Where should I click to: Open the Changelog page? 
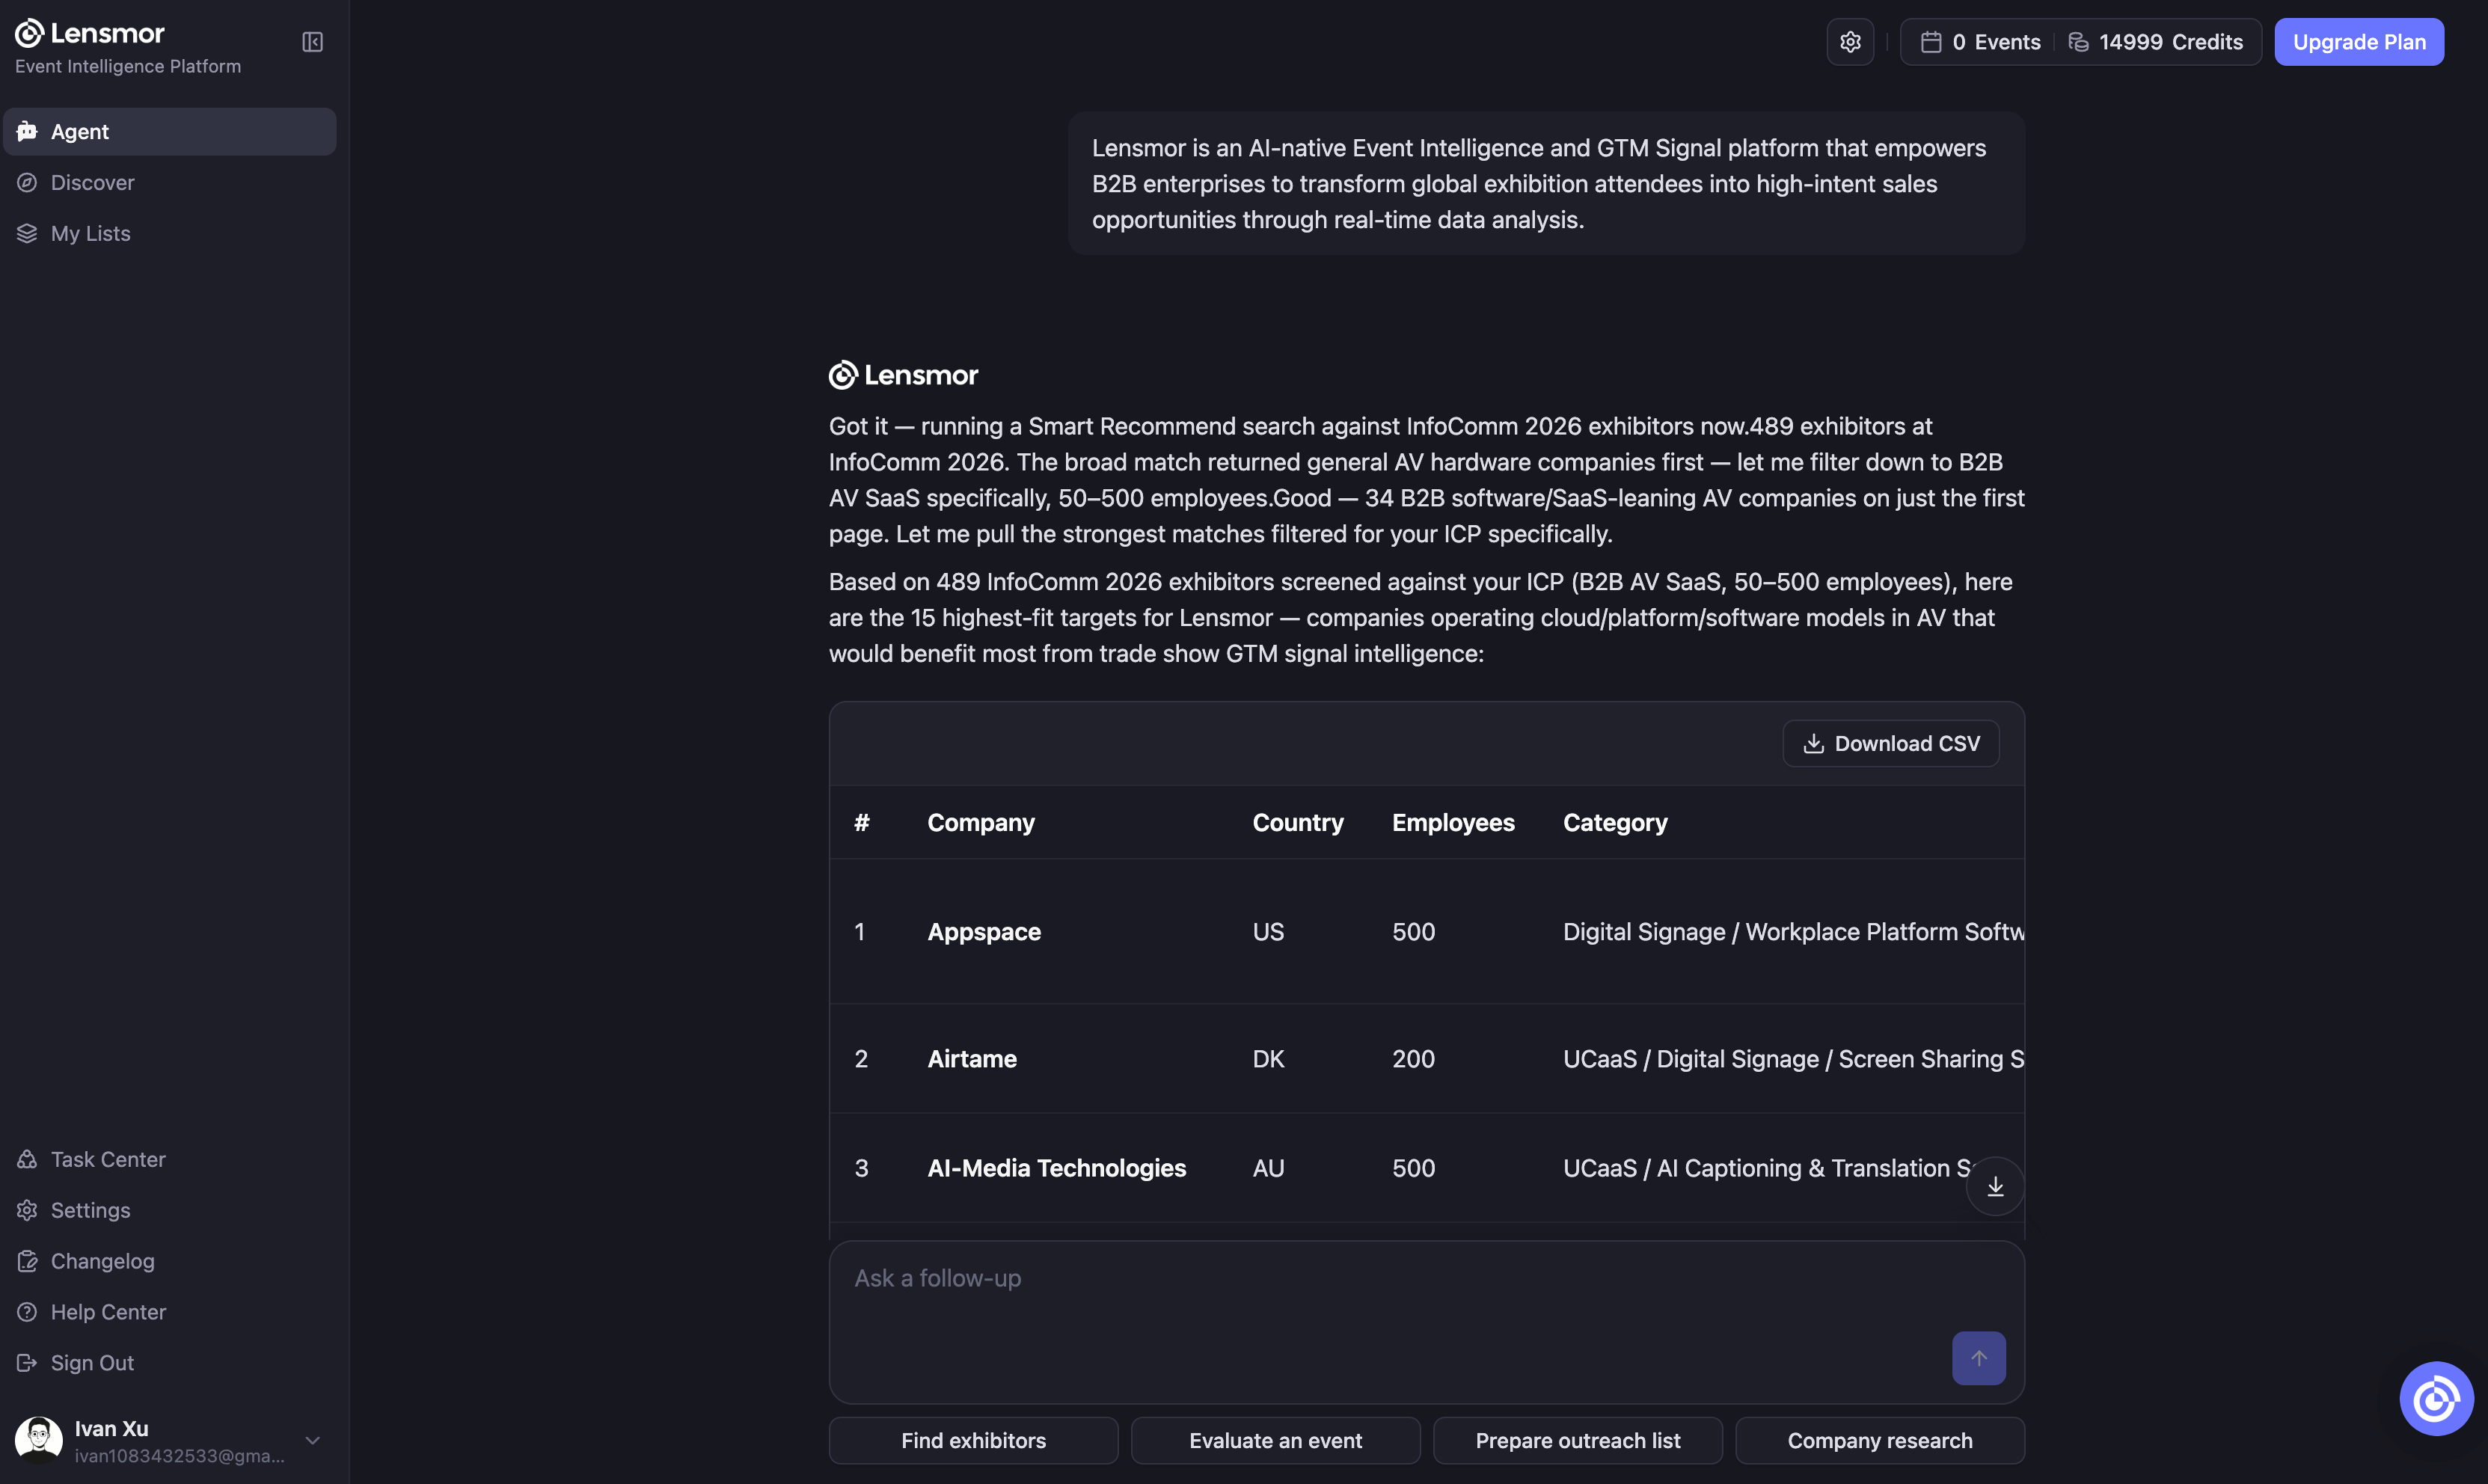[x=170, y=1261]
